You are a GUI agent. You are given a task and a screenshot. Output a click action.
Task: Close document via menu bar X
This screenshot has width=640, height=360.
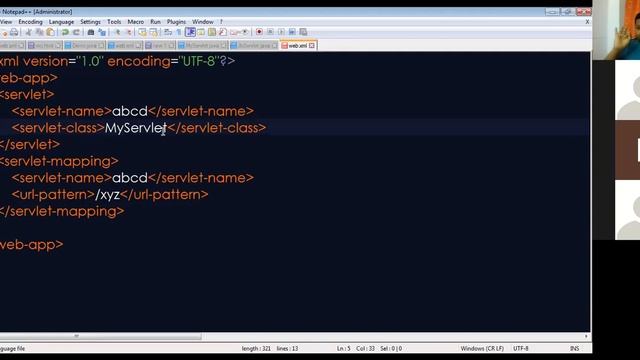pos(587,22)
